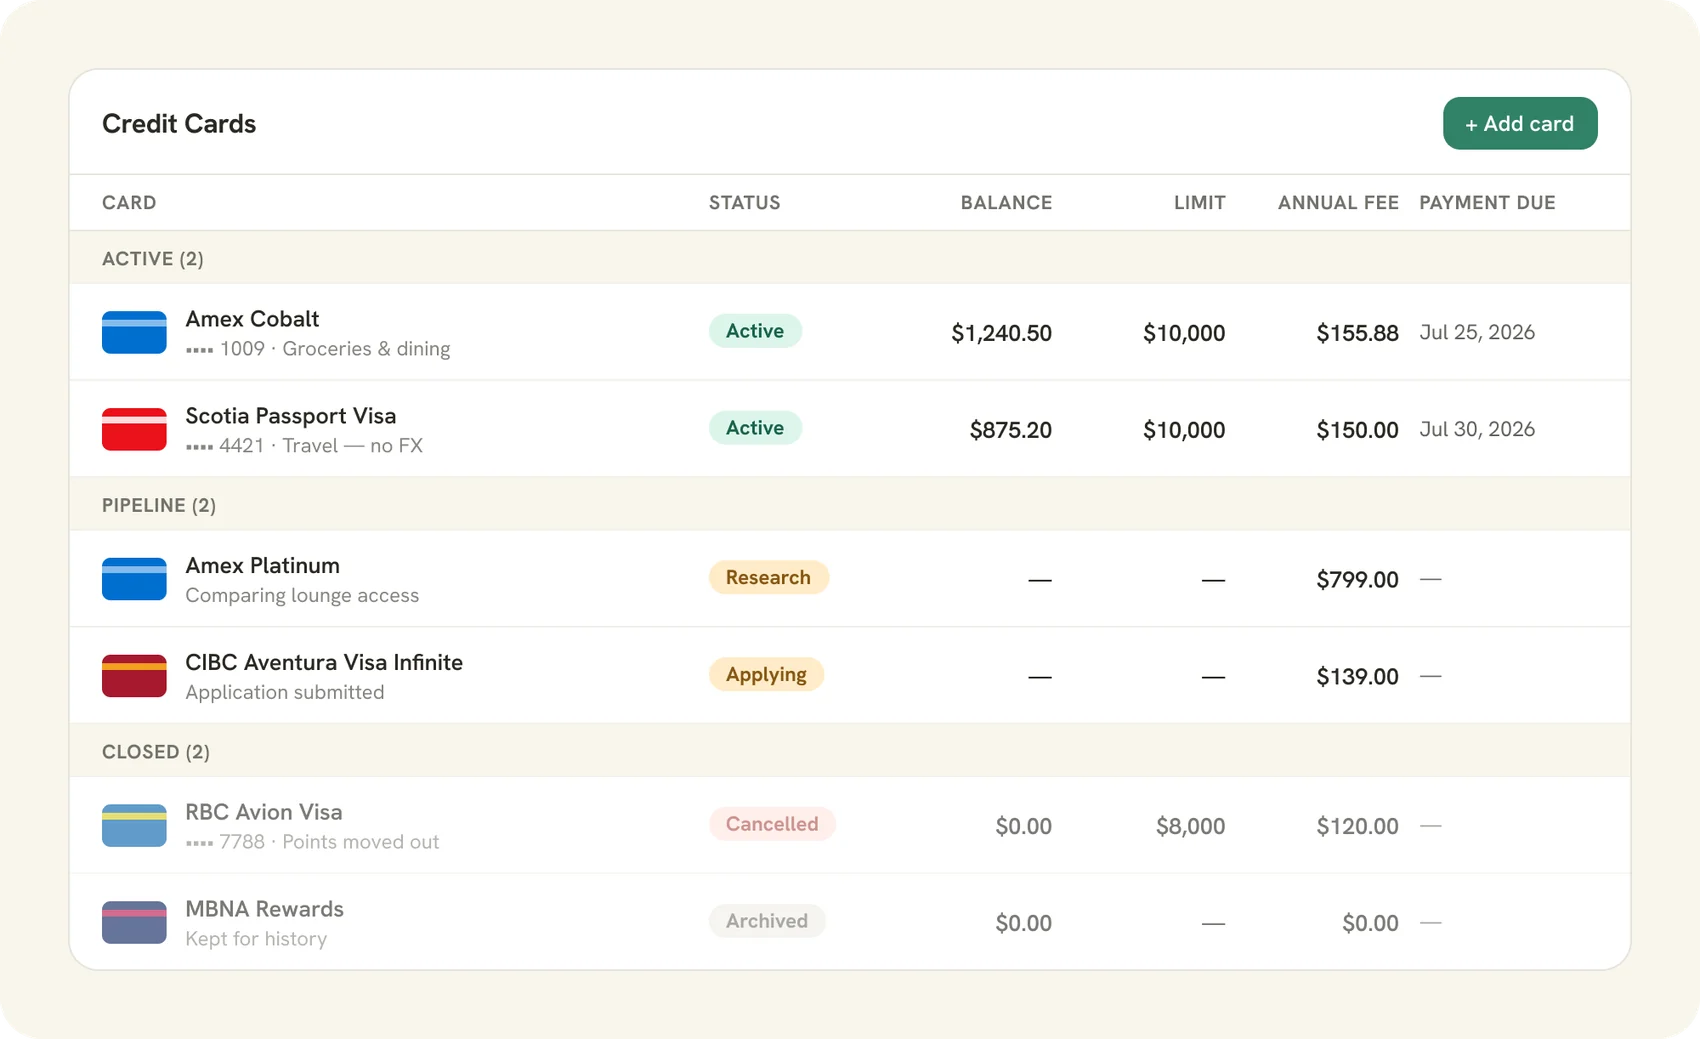Click the Active badge for Scotia Passport Visa
This screenshot has width=1700, height=1039.
coord(755,428)
